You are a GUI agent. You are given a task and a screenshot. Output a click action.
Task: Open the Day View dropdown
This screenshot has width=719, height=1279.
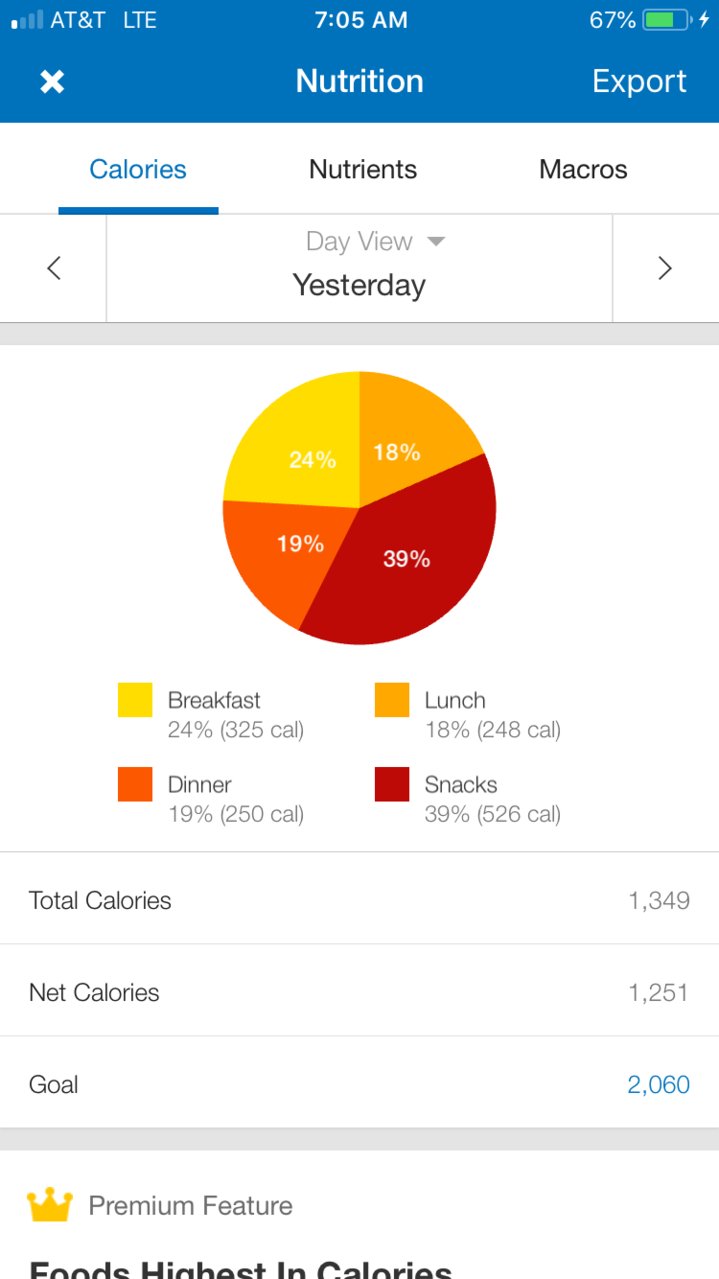[375, 242]
